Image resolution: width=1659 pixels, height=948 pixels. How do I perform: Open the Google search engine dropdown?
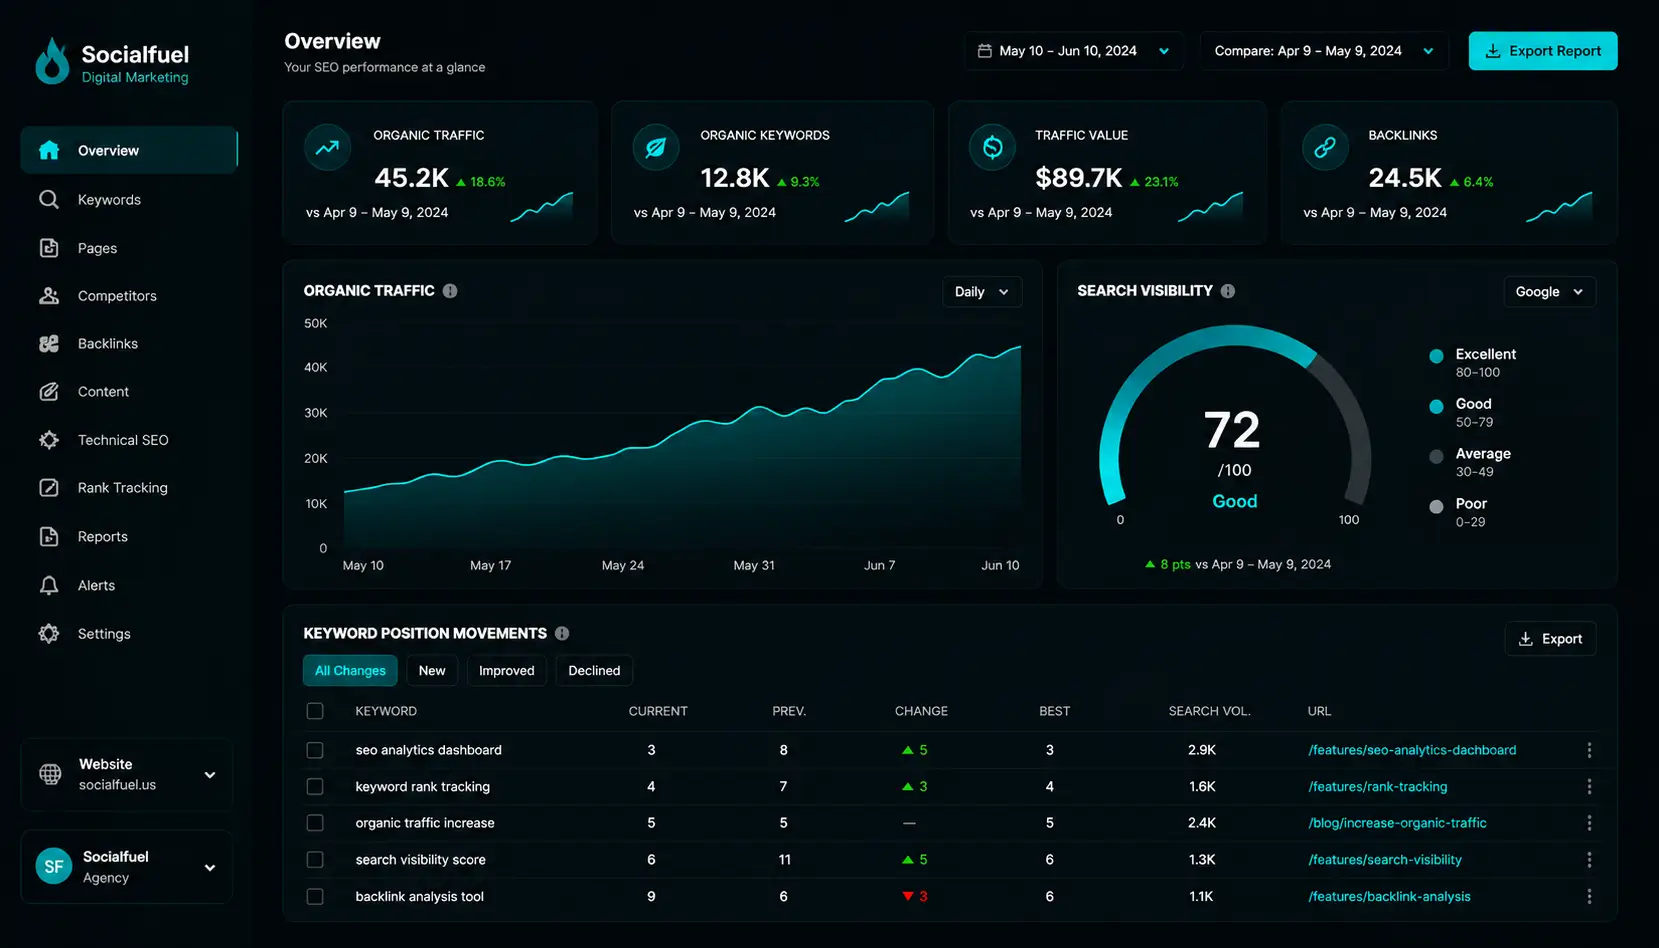(x=1549, y=292)
